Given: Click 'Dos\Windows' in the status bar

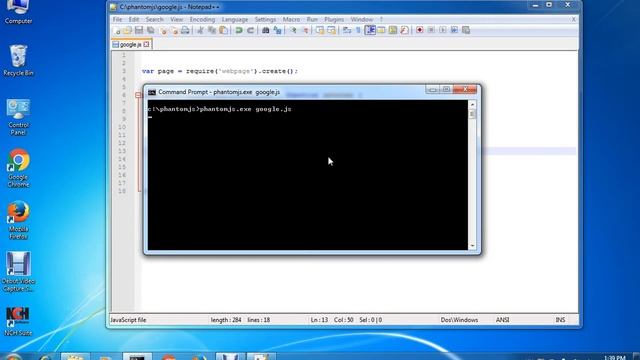Looking at the screenshot, I should tap(459, 320).
